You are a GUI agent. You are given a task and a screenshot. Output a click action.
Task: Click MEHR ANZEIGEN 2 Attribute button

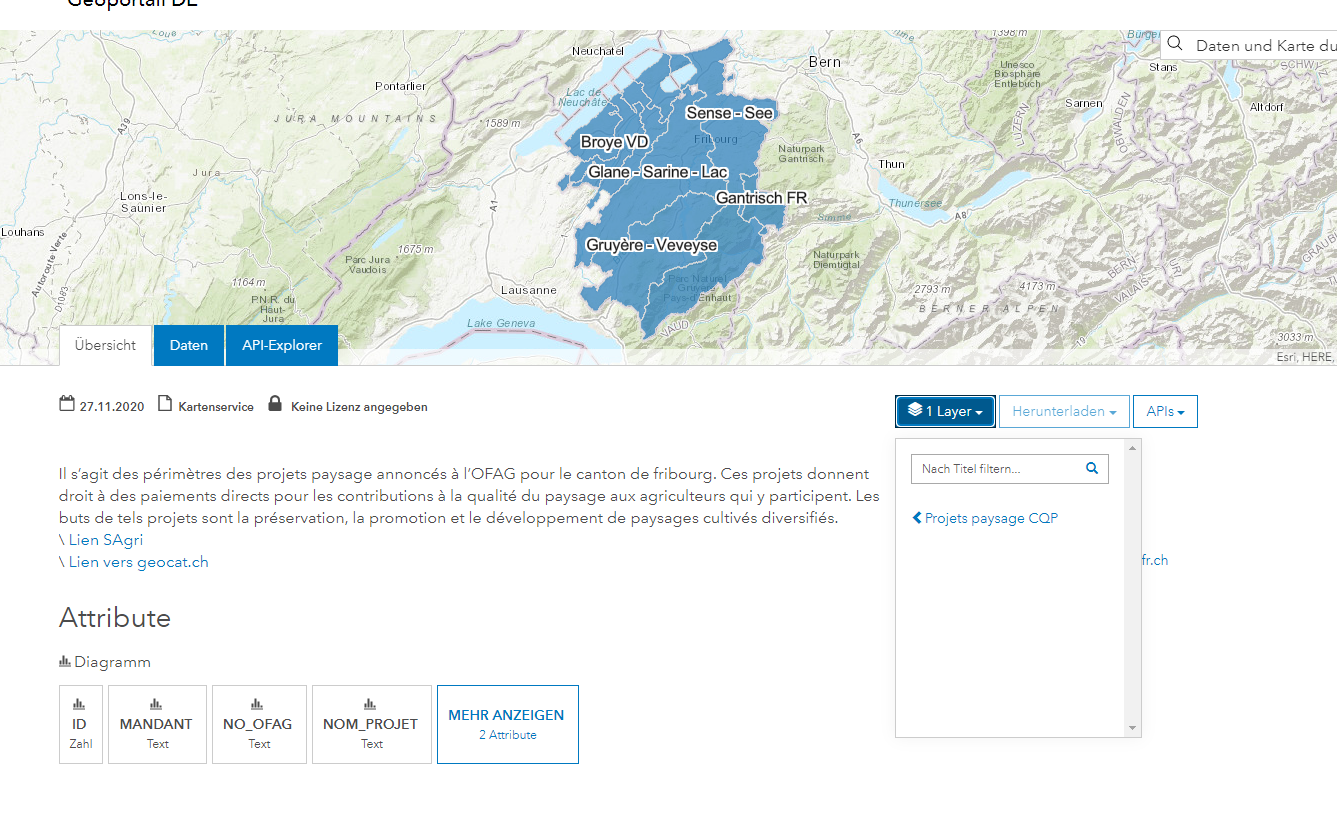click(x=507, y=724)
